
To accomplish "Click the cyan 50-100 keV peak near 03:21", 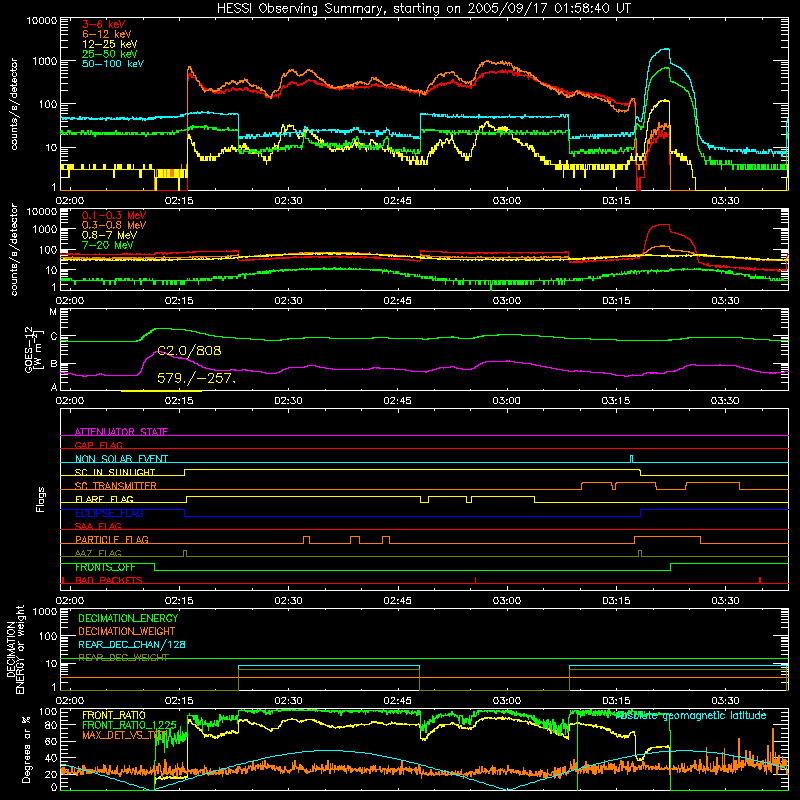I will pos(663,49).
